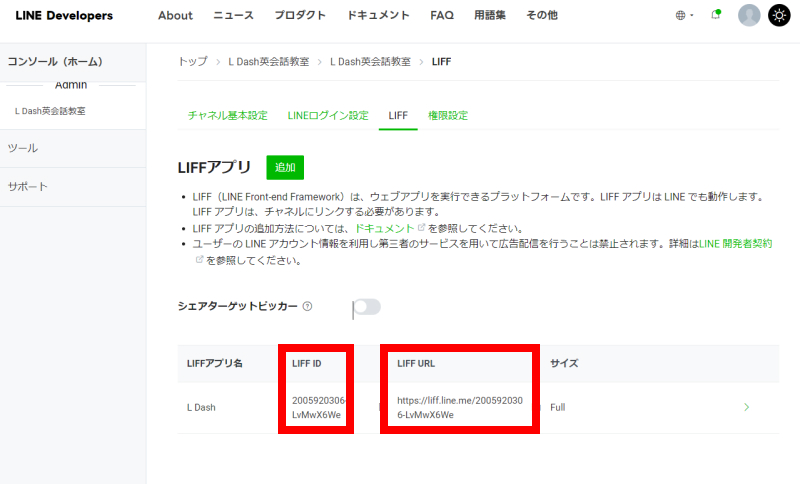Open the FAQ menu item
The width and height of the screenshot is (800, 484).
(x=442, y=15)
